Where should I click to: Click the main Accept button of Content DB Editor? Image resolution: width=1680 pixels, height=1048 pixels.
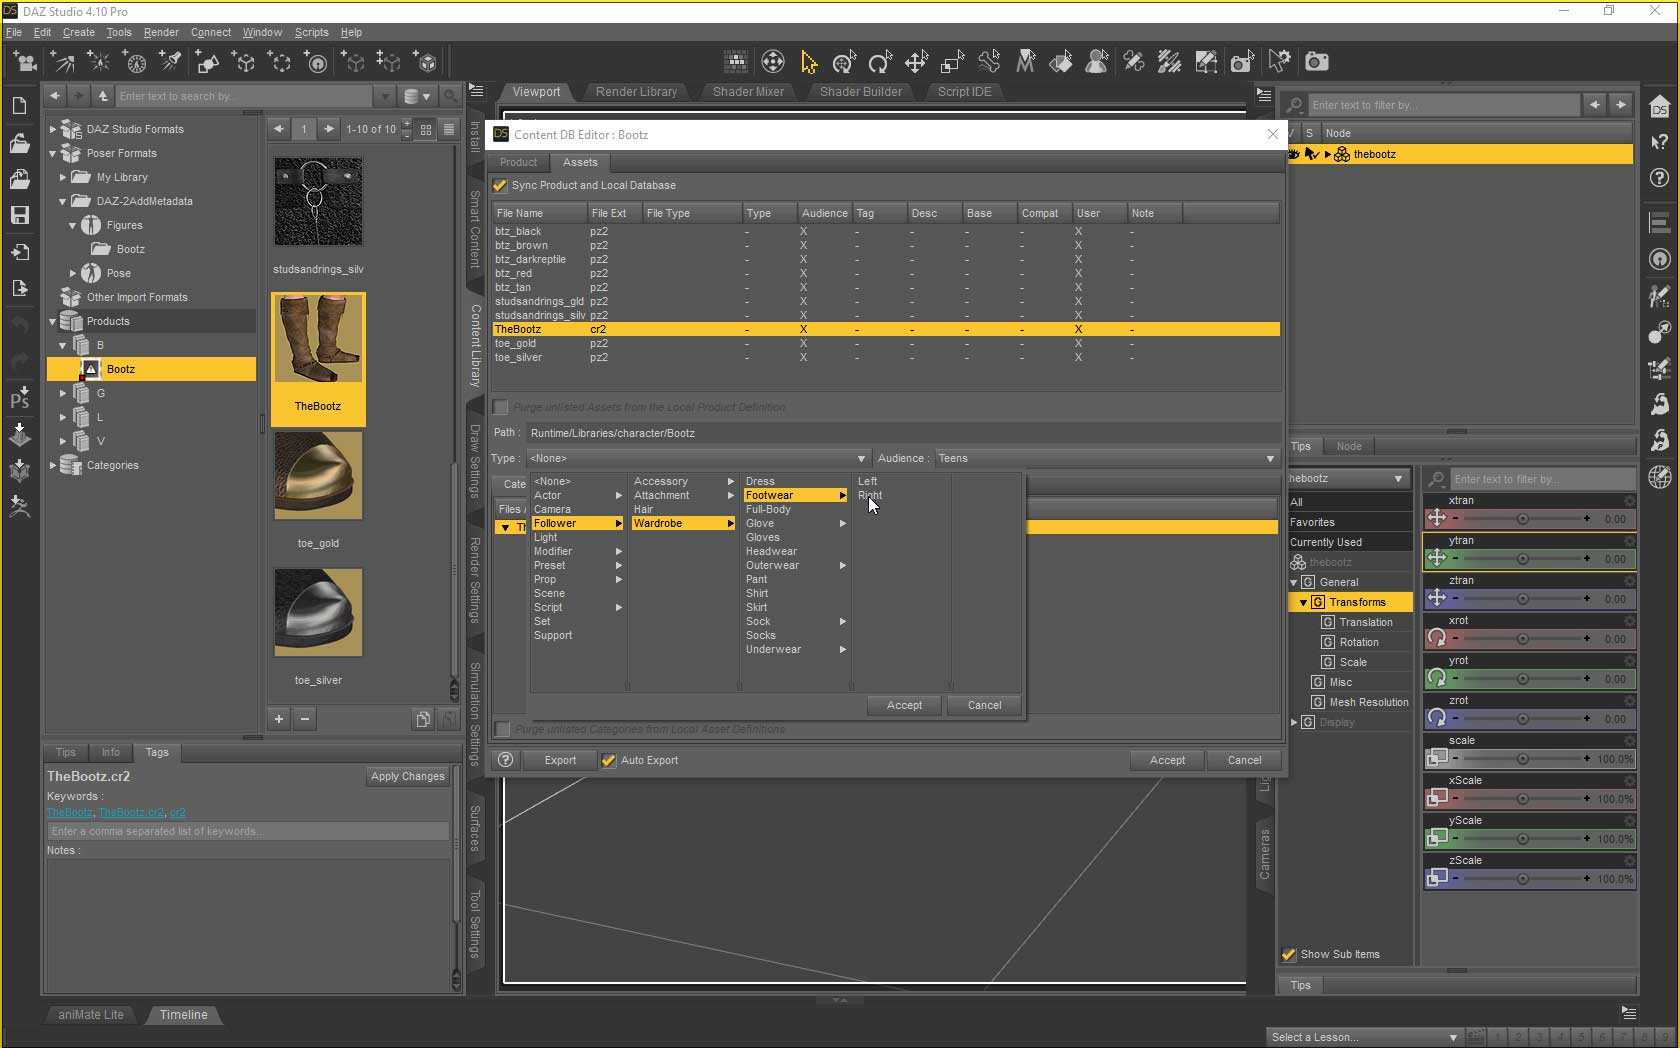1167,760
